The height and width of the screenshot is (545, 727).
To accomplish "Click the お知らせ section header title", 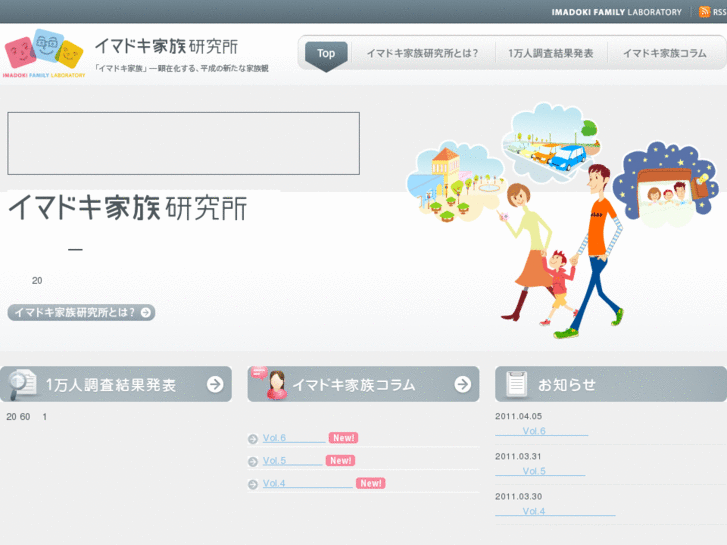I will 567,385.
